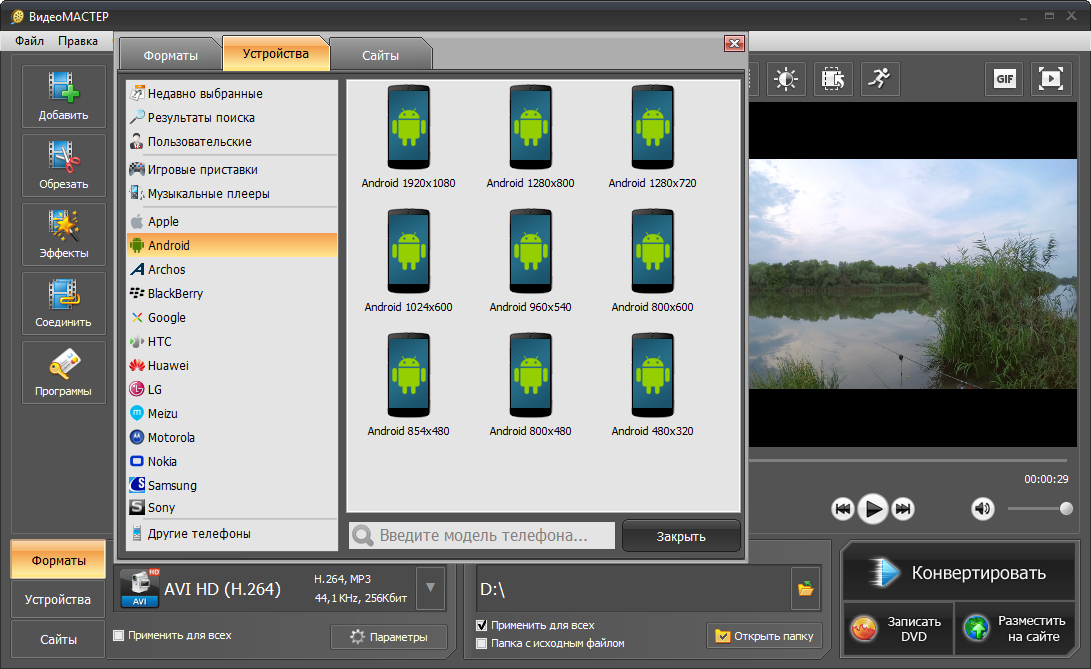The height and width of the screenshot is (669, 1091).
Task: Pick the Android 1024x600 preset
Action: 408,261
